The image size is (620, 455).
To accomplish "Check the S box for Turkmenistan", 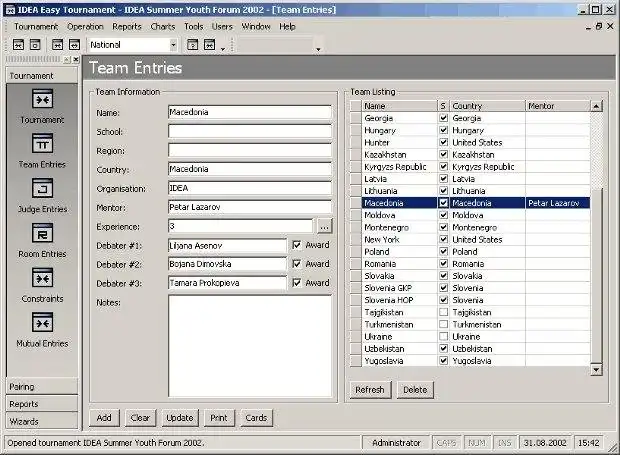I will coord(444,325).
